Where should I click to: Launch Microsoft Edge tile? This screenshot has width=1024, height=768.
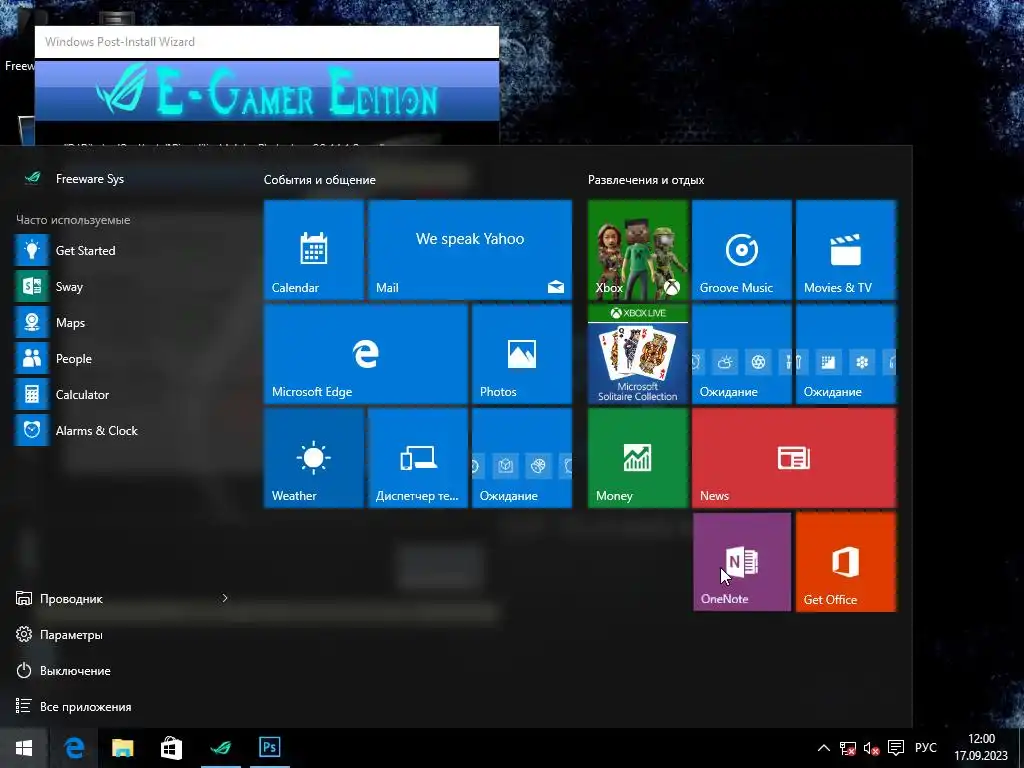click(x=366, y=354)
